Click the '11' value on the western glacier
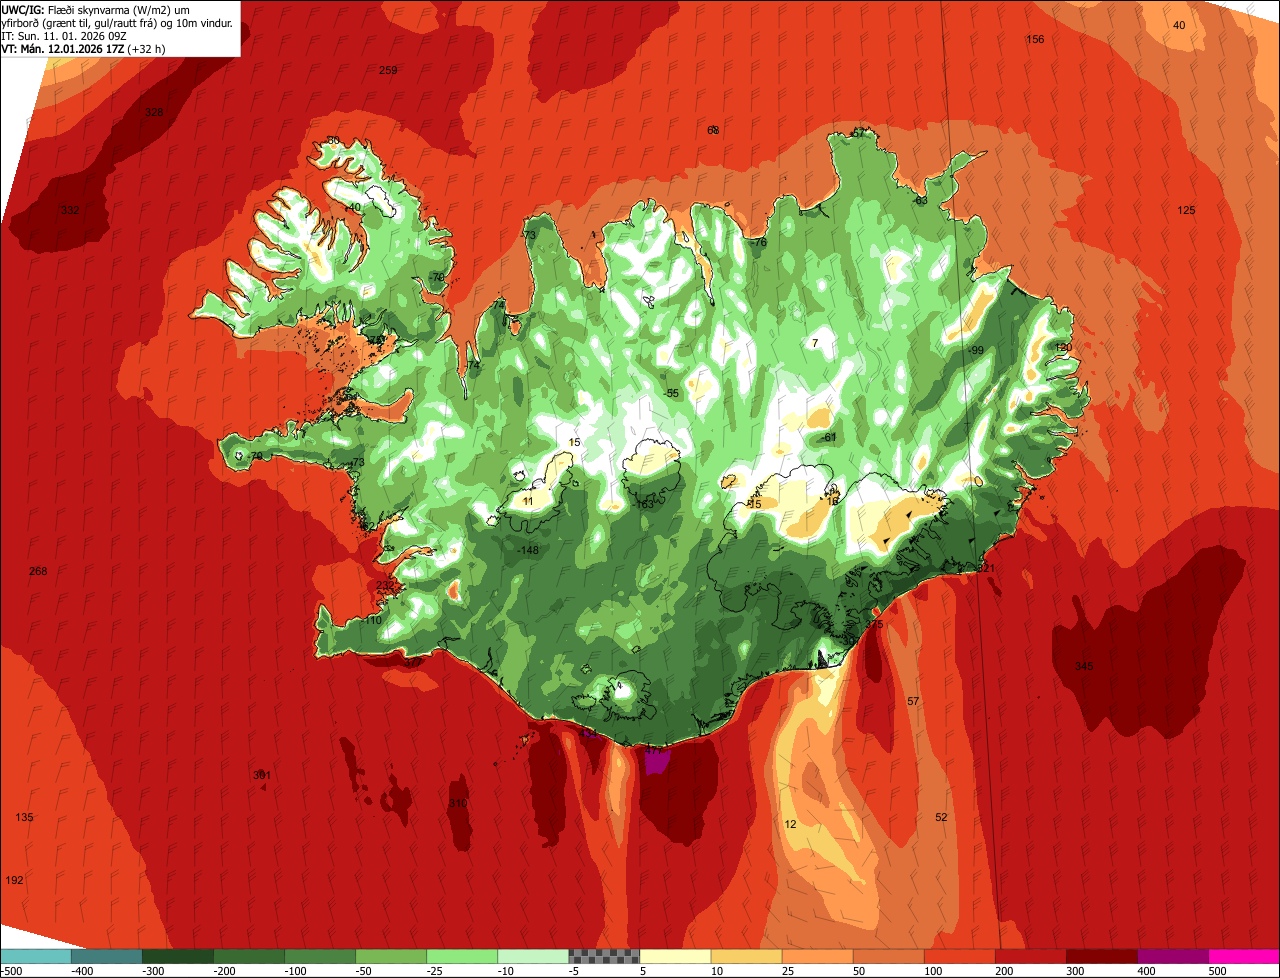The image size is (1280, 978). click(528, 501)
